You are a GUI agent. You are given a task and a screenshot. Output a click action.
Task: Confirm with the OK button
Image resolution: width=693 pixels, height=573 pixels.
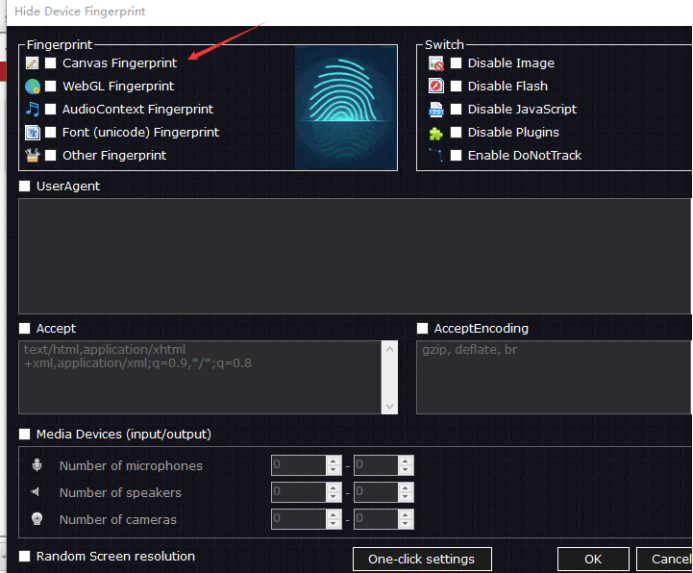(593, 559)
